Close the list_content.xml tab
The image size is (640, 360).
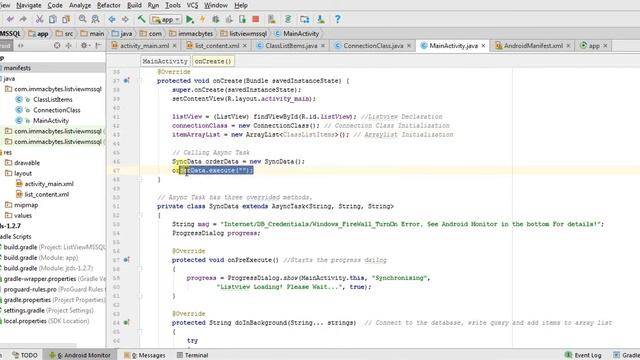pyautogui.click(x=245, y=46)
